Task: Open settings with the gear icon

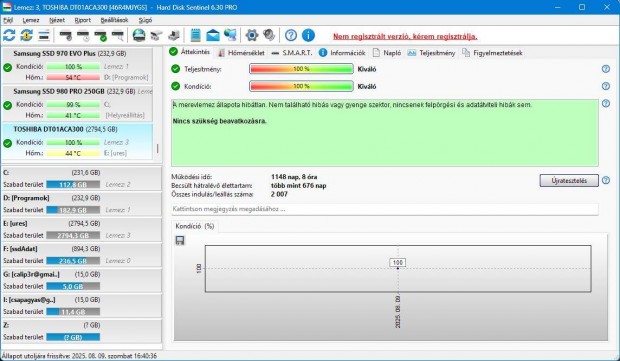Action: tap(251, 35)
